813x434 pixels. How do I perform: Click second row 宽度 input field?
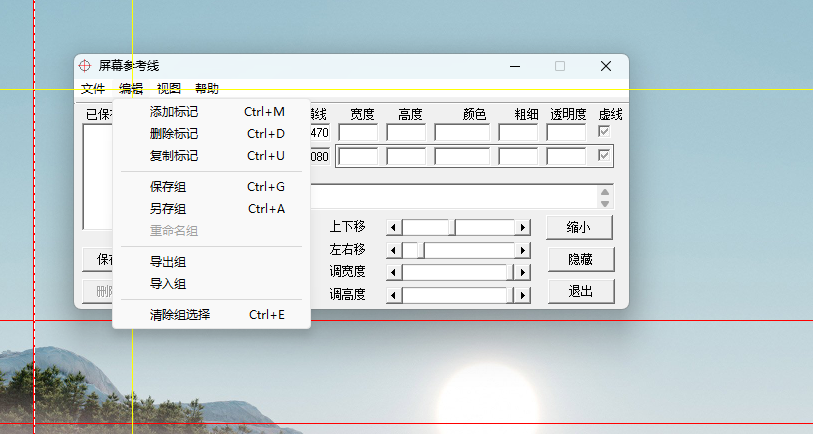(x=358, y=156)
